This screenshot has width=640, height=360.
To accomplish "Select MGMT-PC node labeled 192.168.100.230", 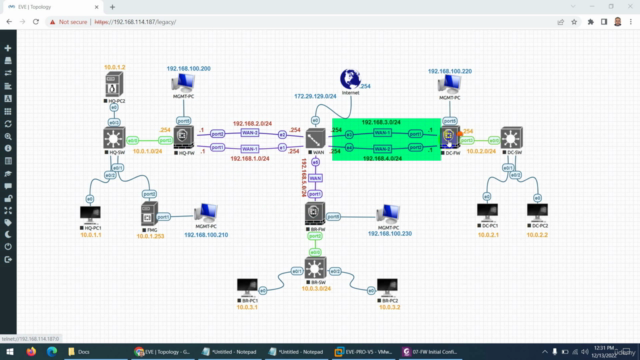I will click(x=388, y=214).
